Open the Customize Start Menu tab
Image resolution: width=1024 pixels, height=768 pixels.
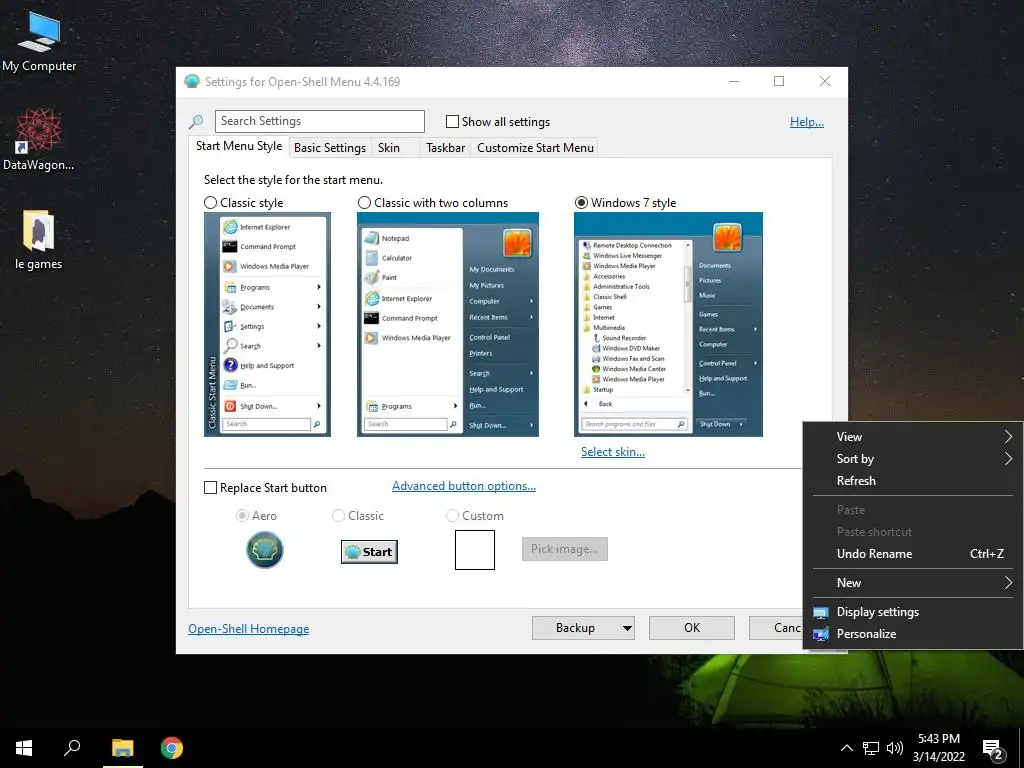coord(536,148)
